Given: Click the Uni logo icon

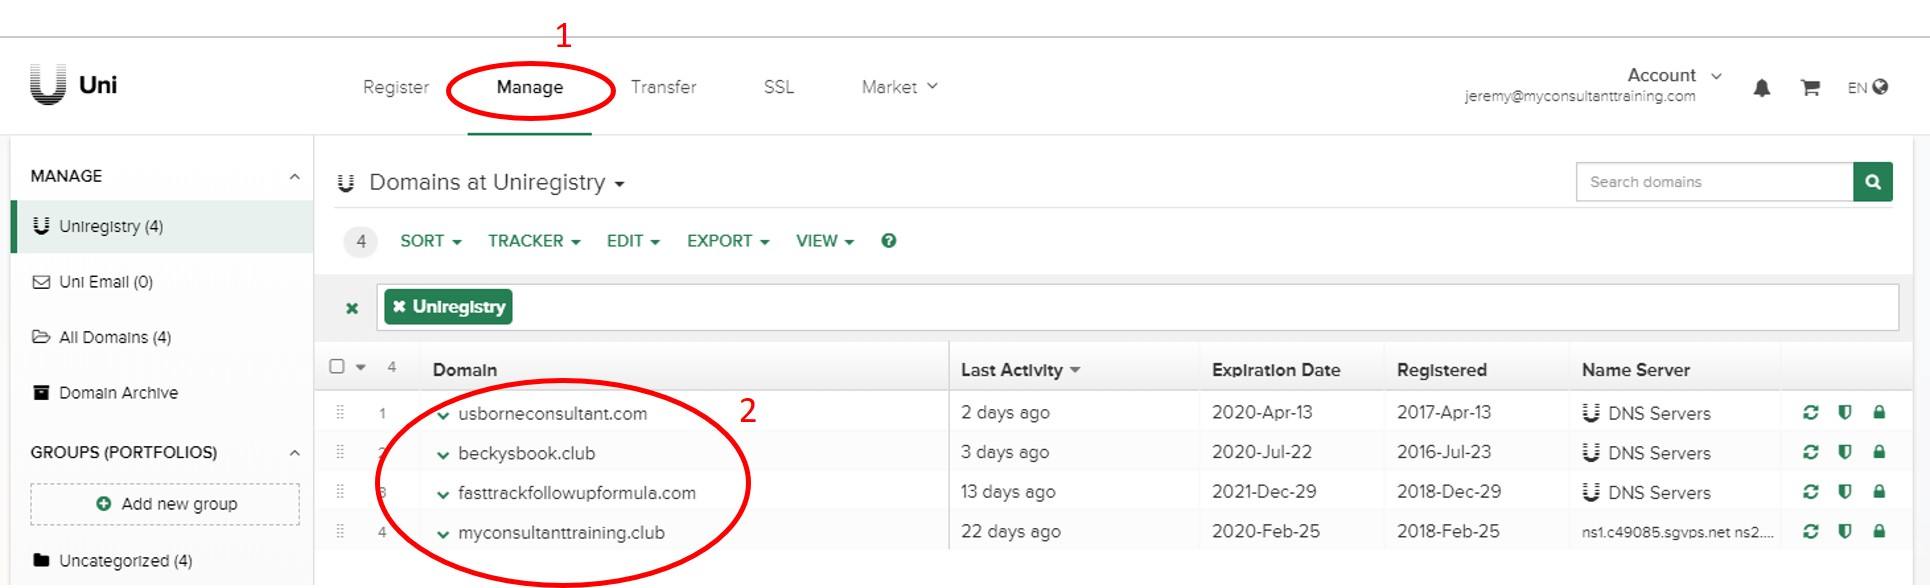Looking at the screenshot, I should tap(48, 85).
